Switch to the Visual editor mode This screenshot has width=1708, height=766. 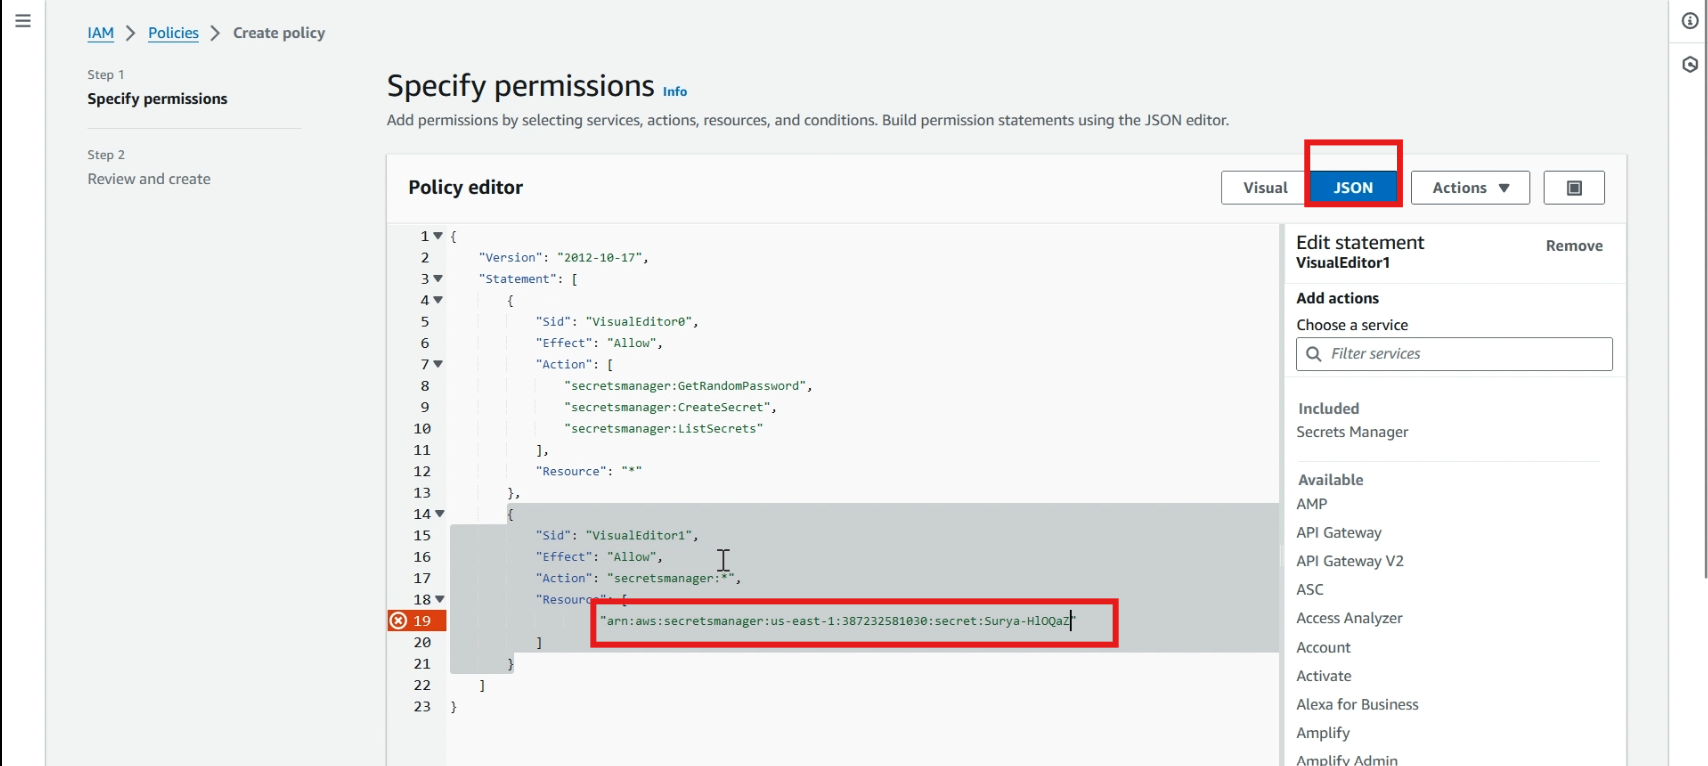click(x=1264, y=188)
